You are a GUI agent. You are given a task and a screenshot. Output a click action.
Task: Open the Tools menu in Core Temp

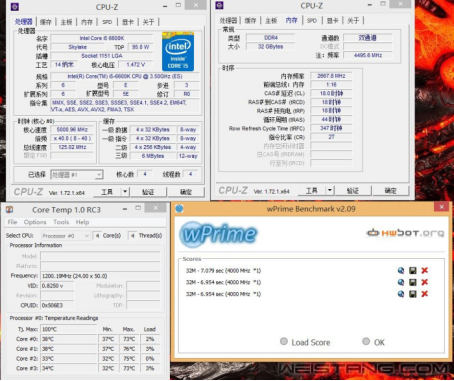(x=61, y=222)
